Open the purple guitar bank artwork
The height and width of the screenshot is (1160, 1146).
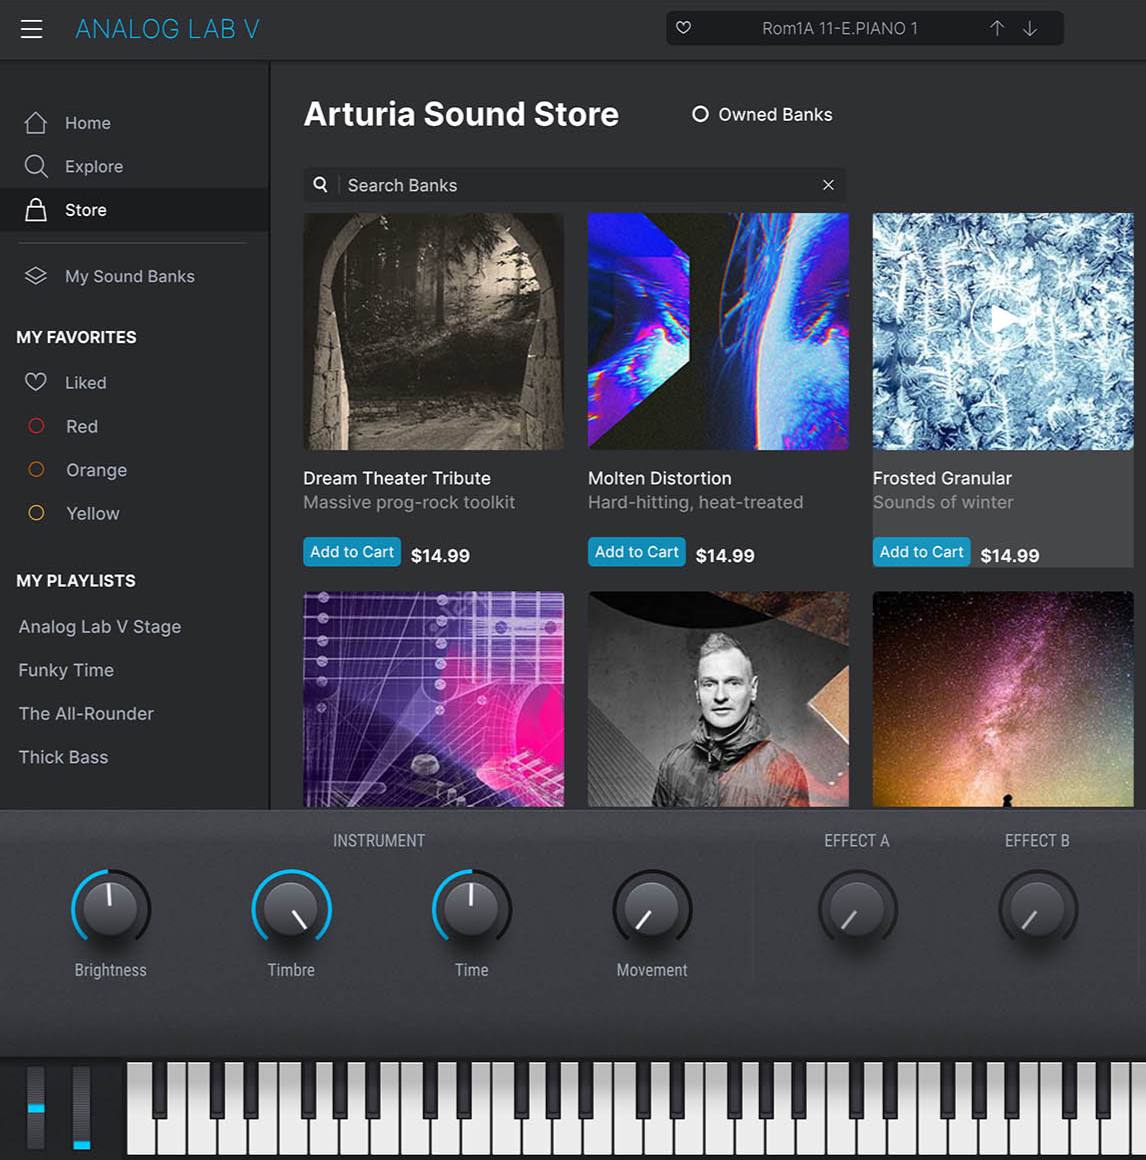434,699
